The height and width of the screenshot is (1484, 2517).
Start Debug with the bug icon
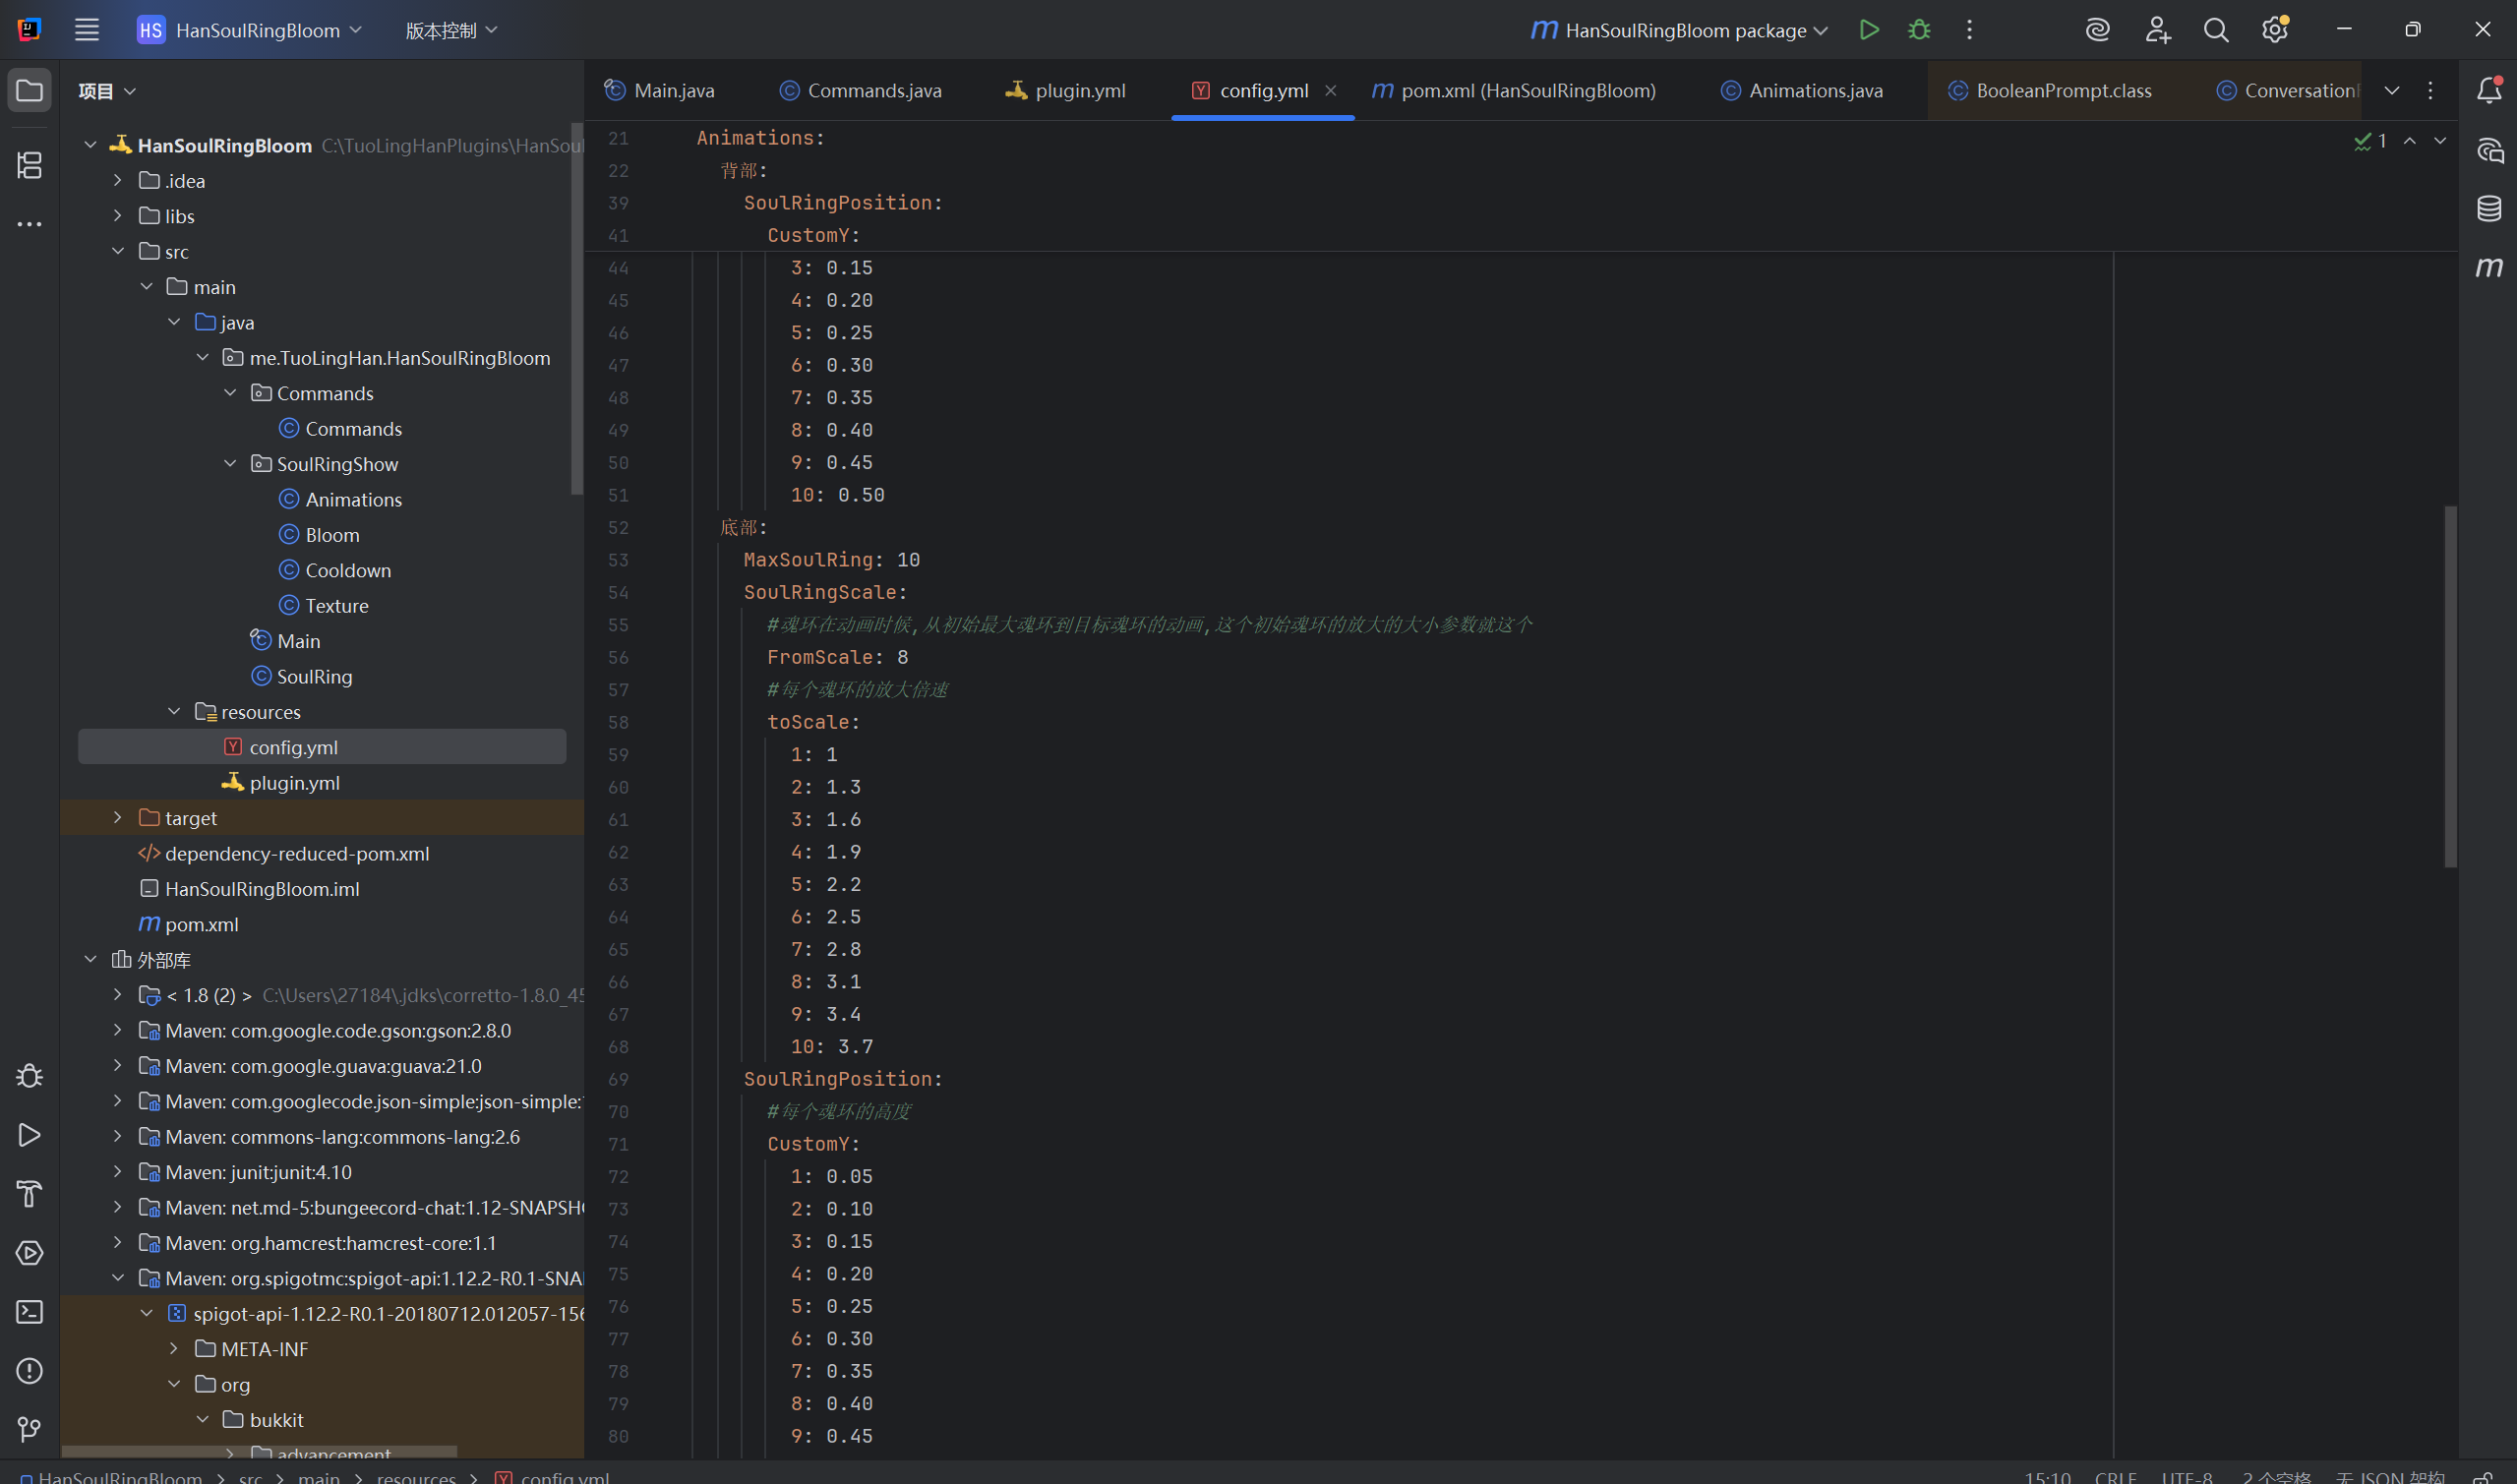(x=1918, y=30)
